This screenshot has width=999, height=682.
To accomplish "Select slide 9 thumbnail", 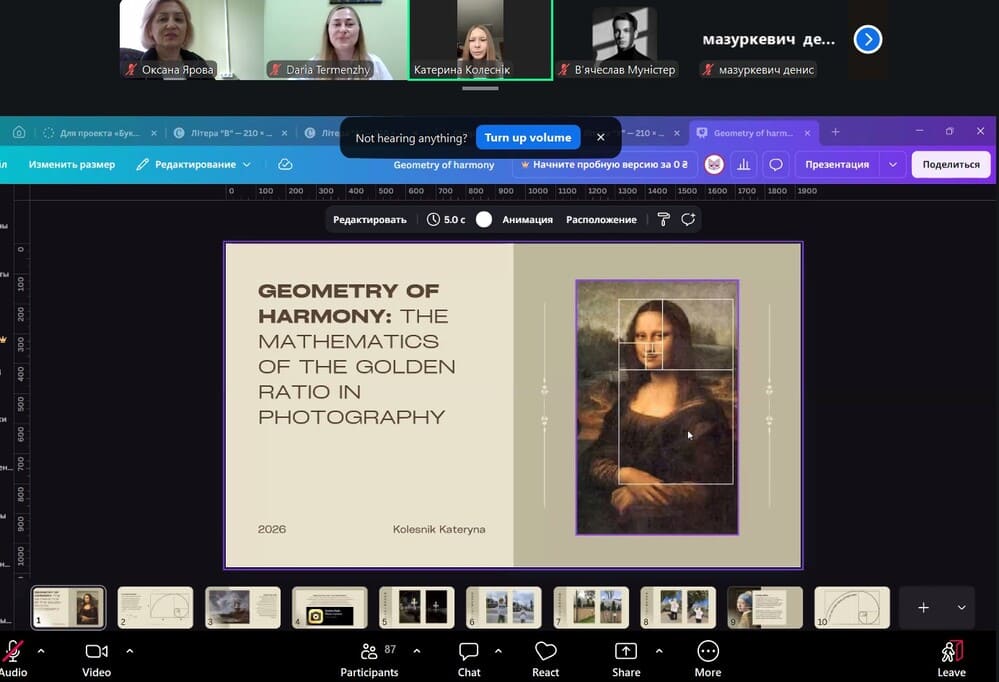I will click(765, 607).
